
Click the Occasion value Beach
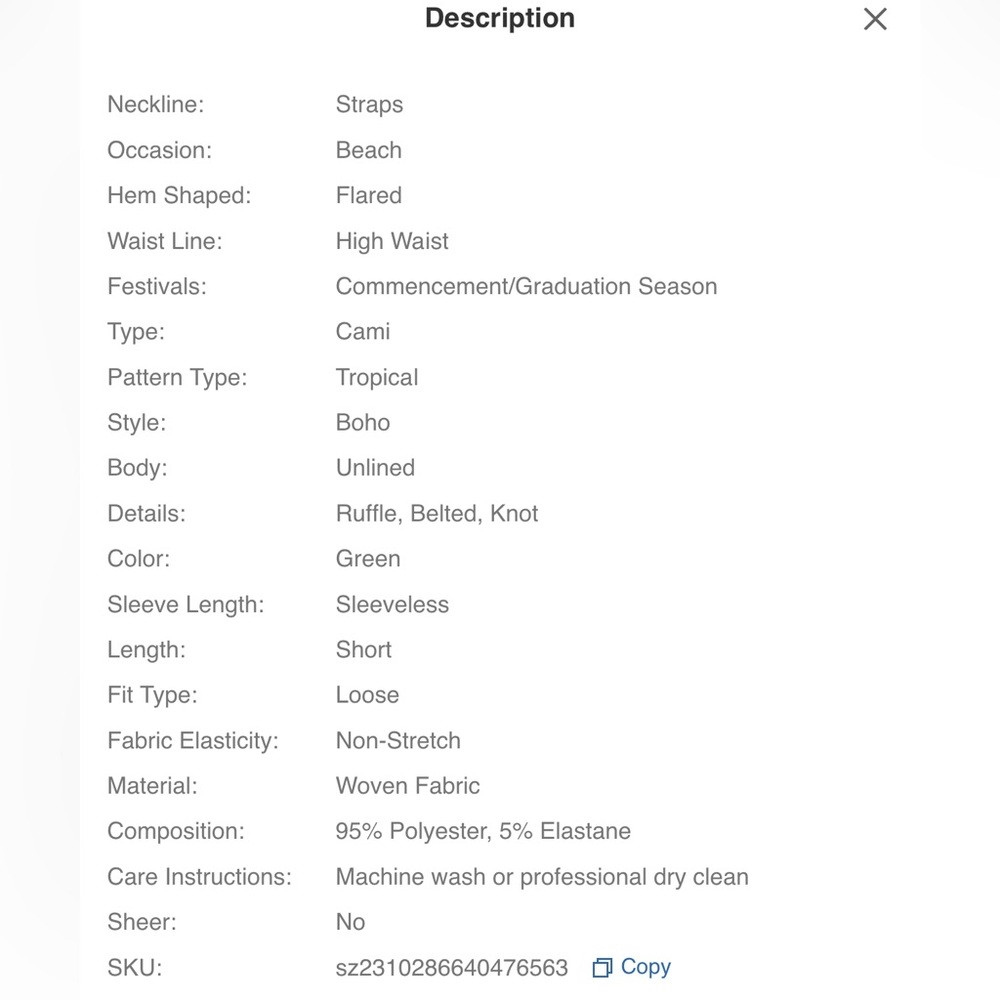click(x=369, y=151)
